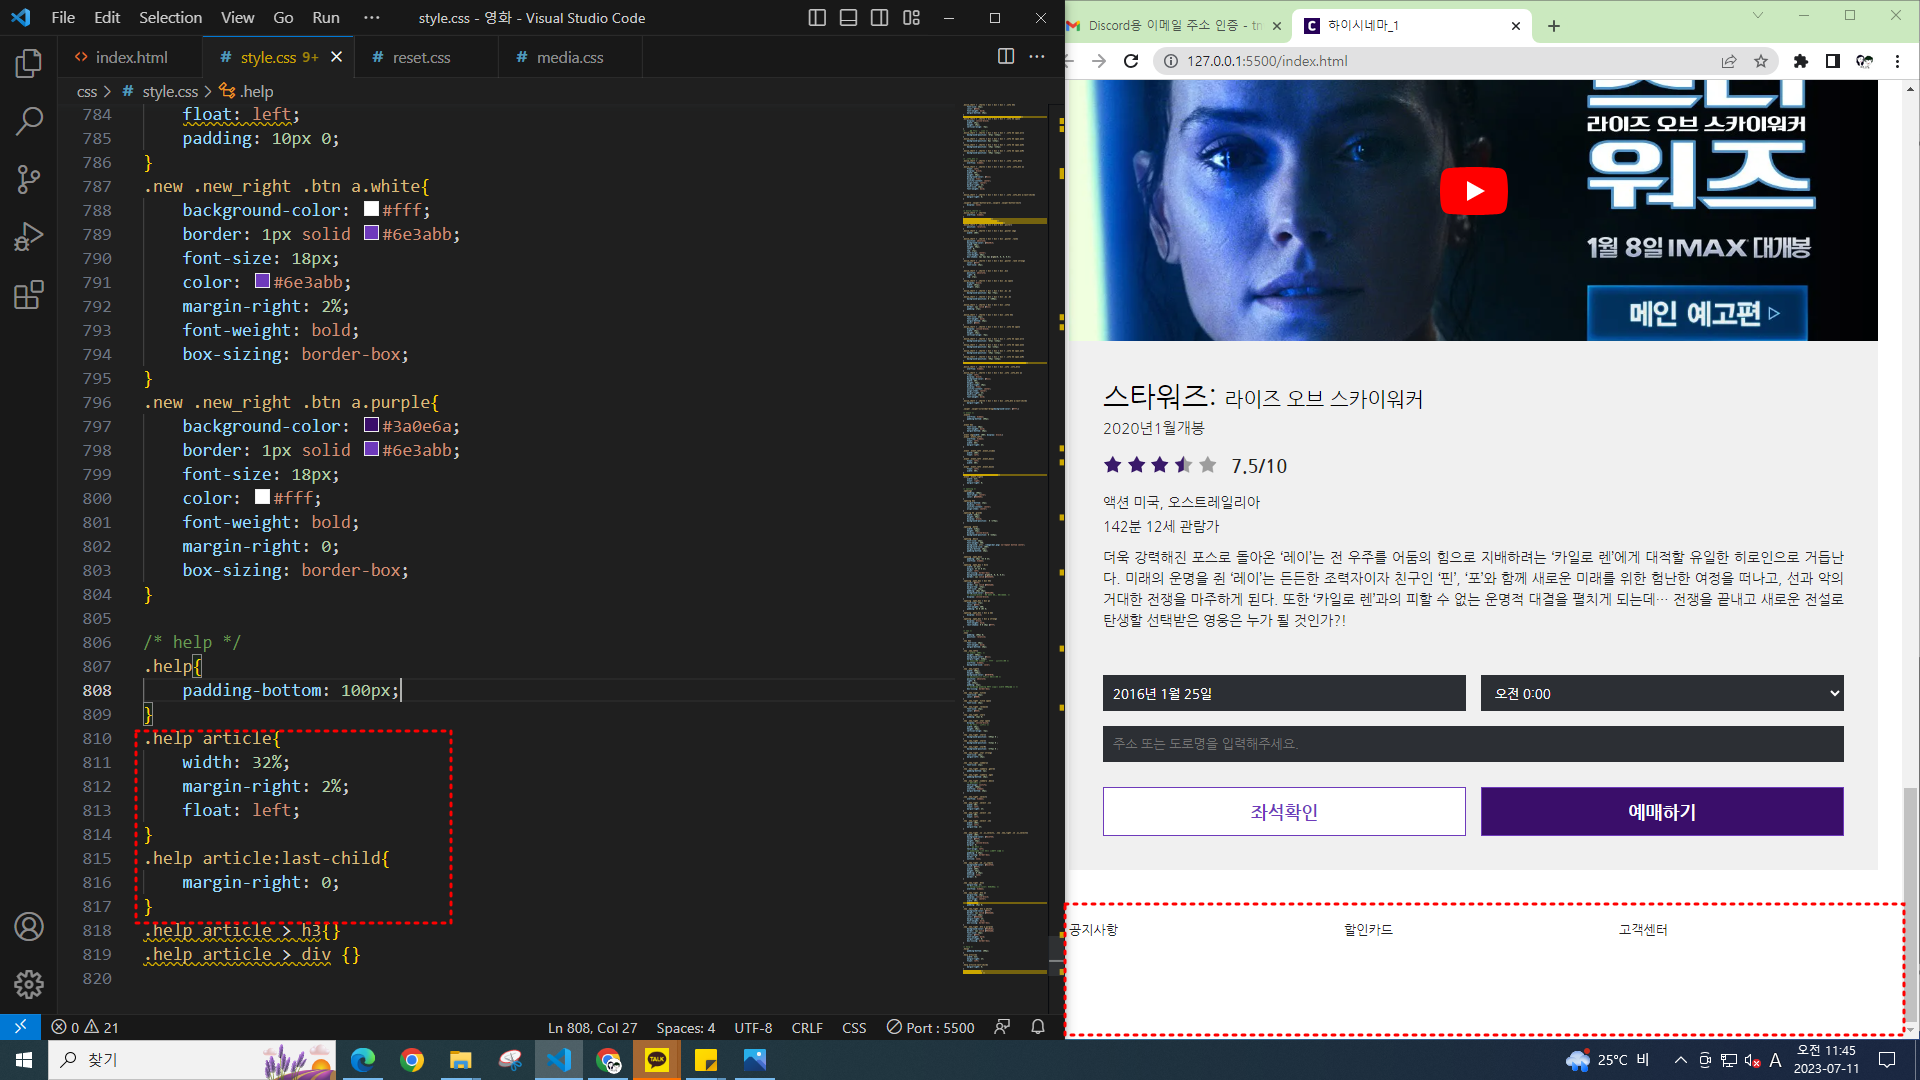Click the Split Editor Right icon
This screenshot has height=1080, width=1920.
coord(1006,57)
